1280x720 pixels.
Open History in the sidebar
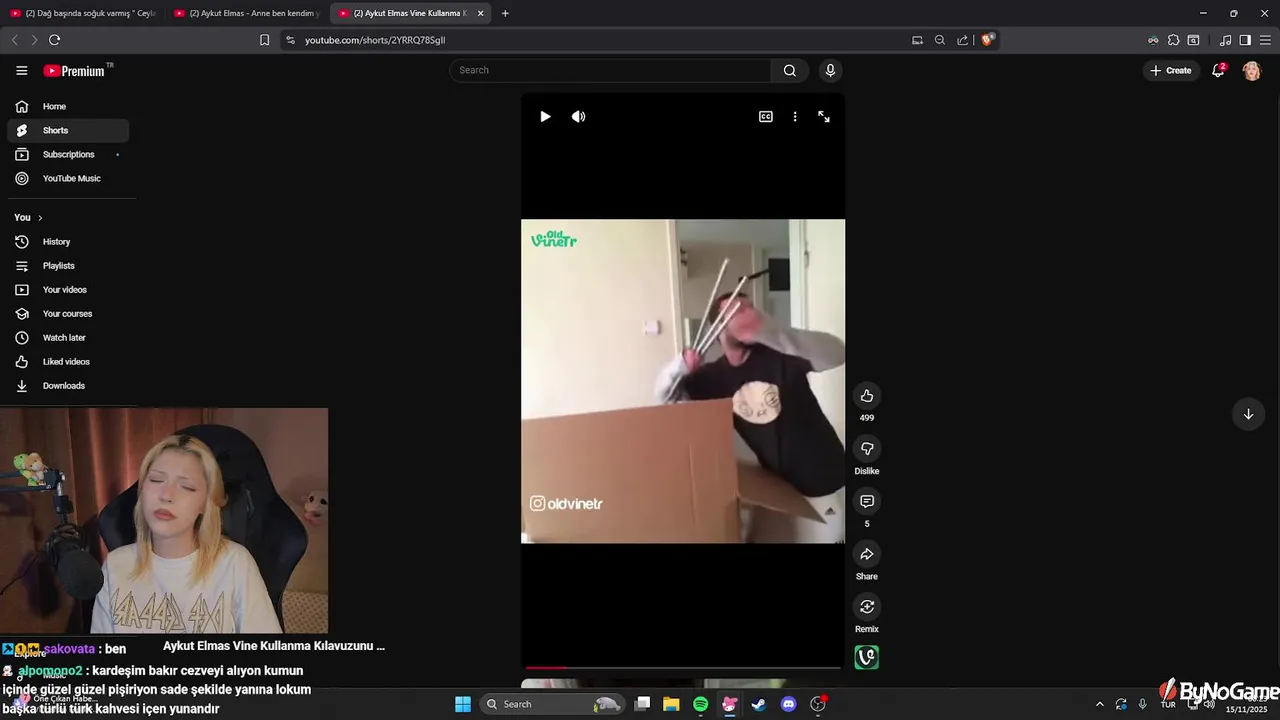tap(68, 242)
